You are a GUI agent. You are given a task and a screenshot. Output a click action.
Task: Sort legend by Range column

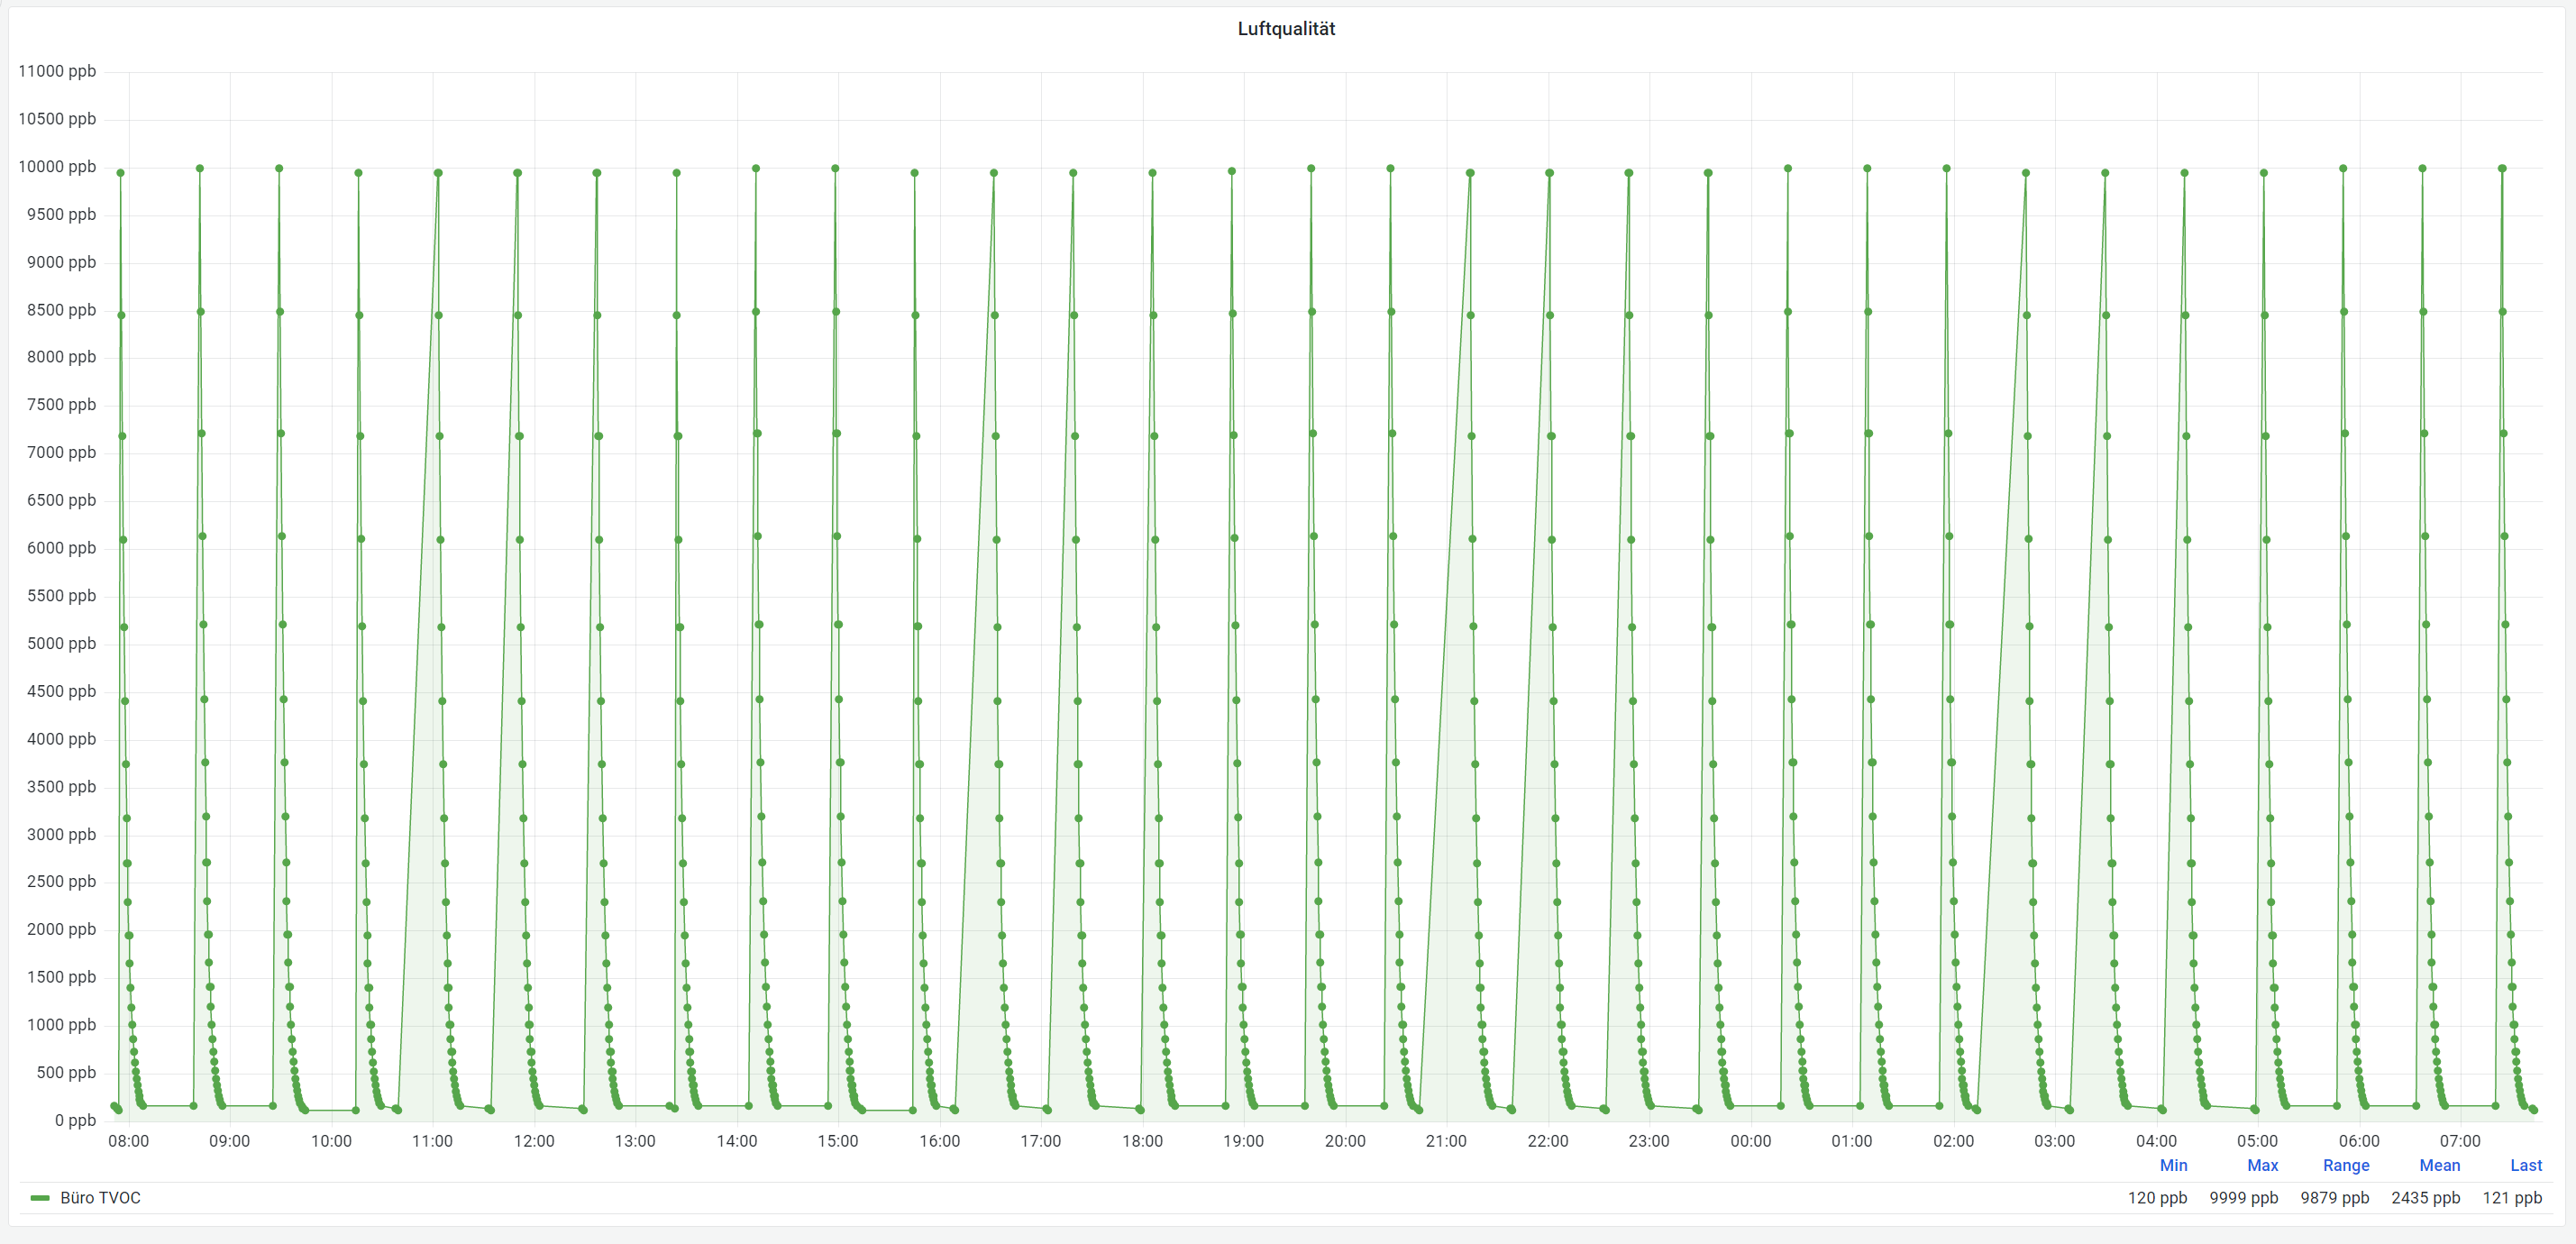tap(2345, 1165)
